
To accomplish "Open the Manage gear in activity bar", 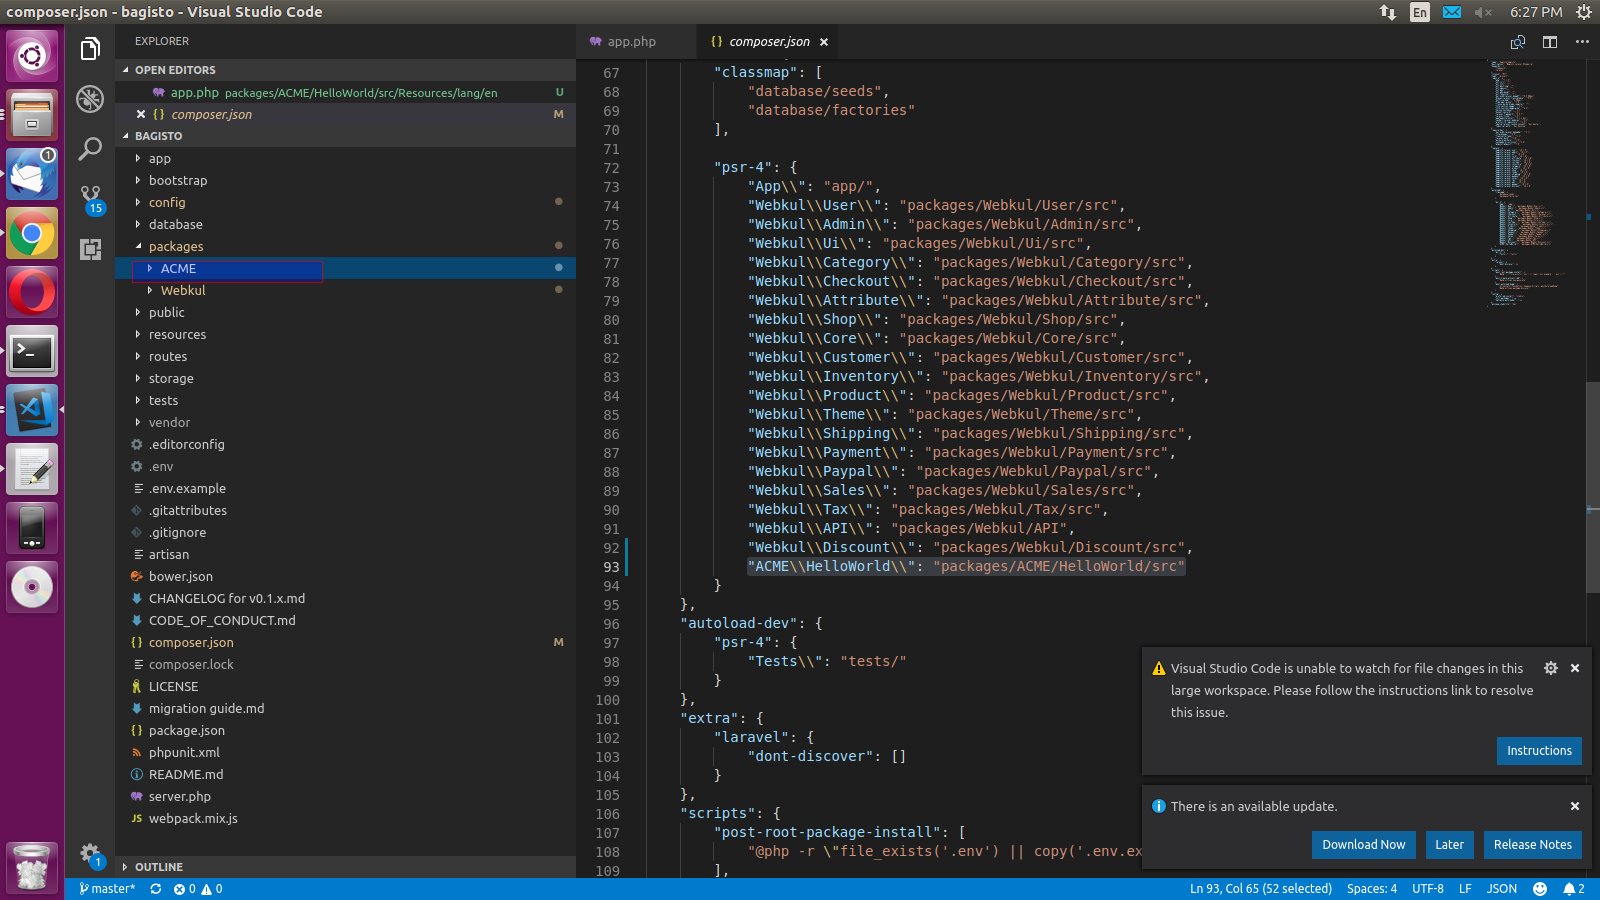I will point(90,855).
